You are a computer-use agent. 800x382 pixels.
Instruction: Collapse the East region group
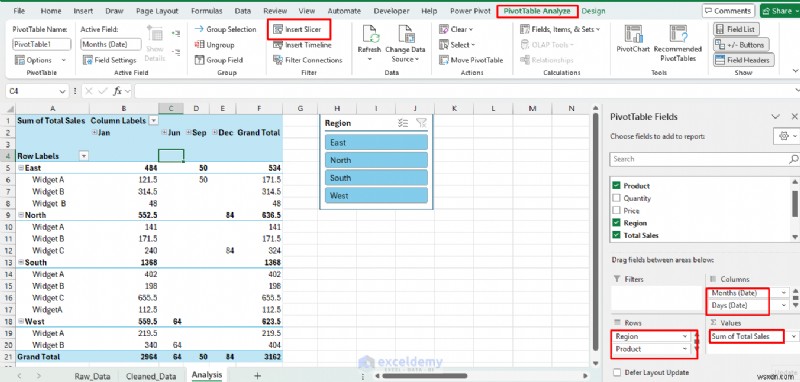coord(21,168)
